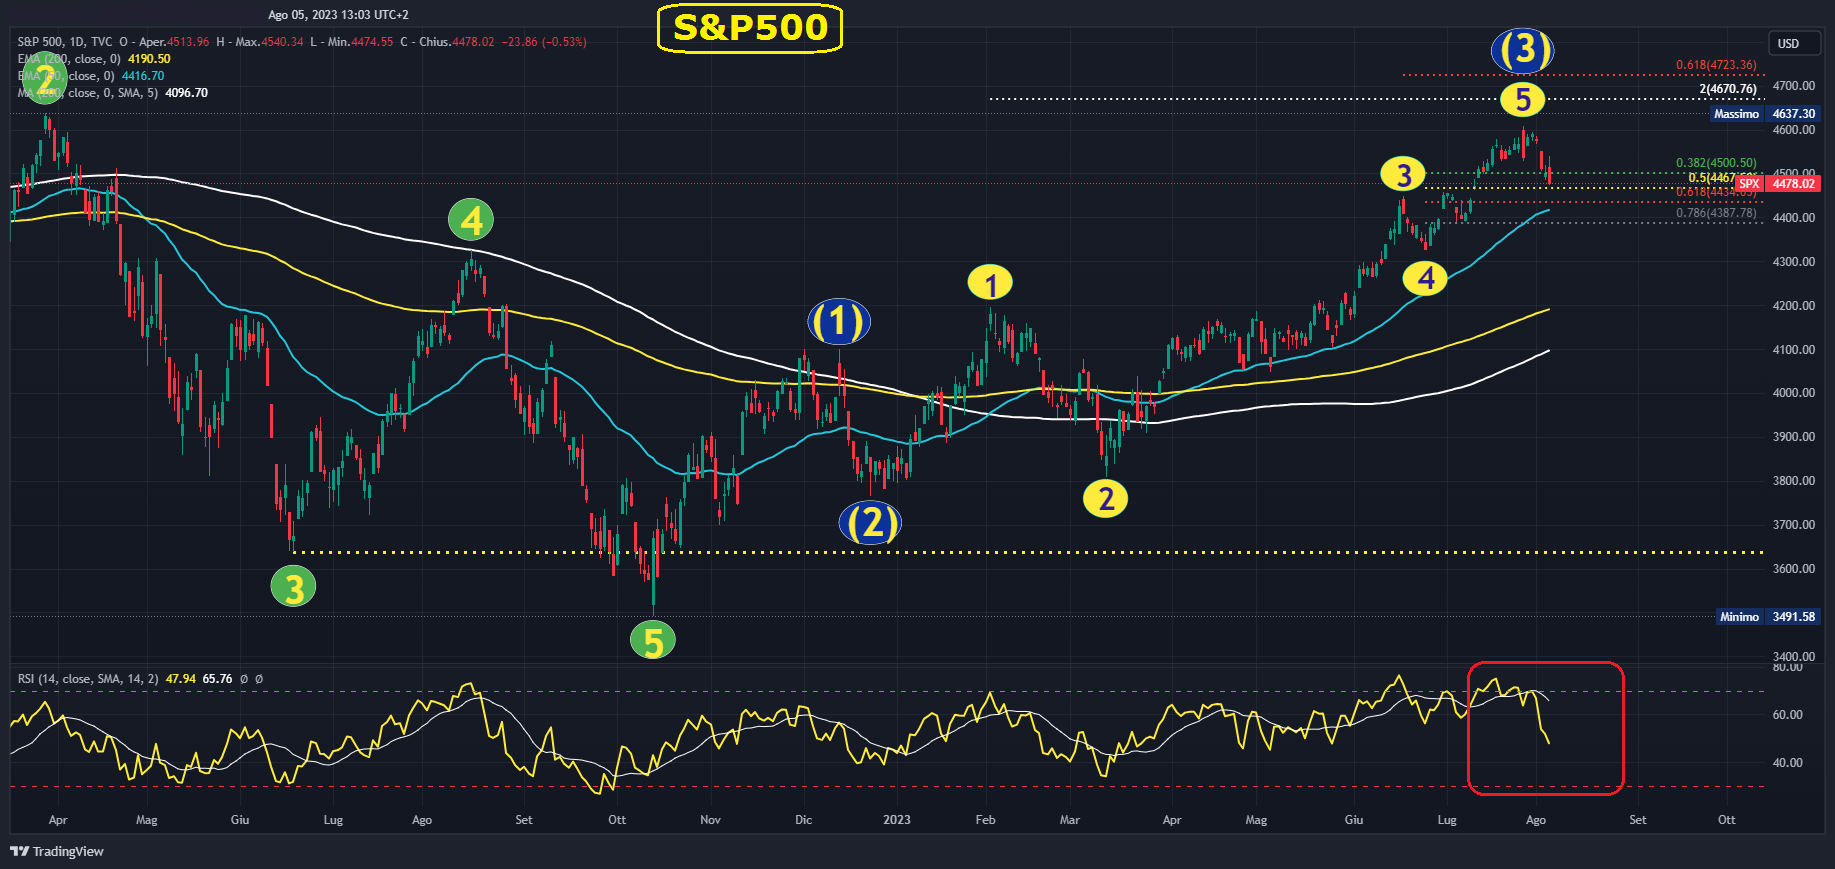
Task: Select the blue (2) wave label
Action: pyautogui.click(x=870, y=523)
